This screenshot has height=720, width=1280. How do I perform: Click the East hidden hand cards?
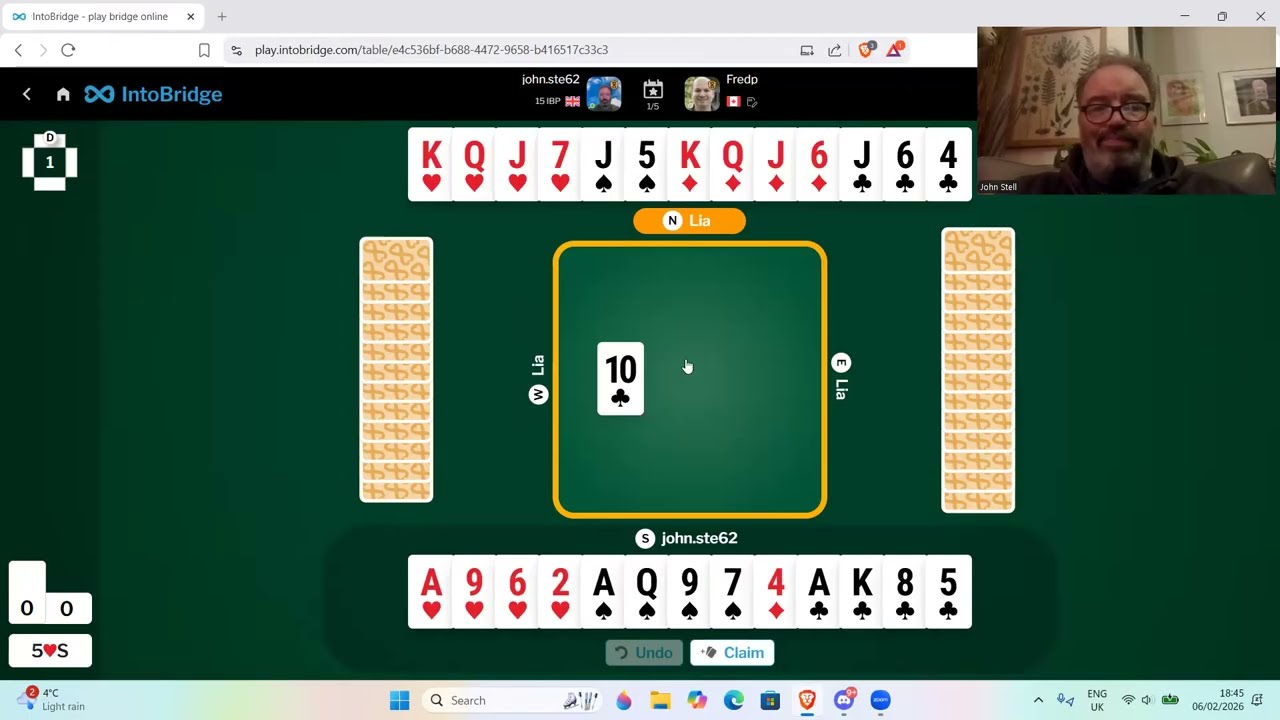(x=978, y=370)
